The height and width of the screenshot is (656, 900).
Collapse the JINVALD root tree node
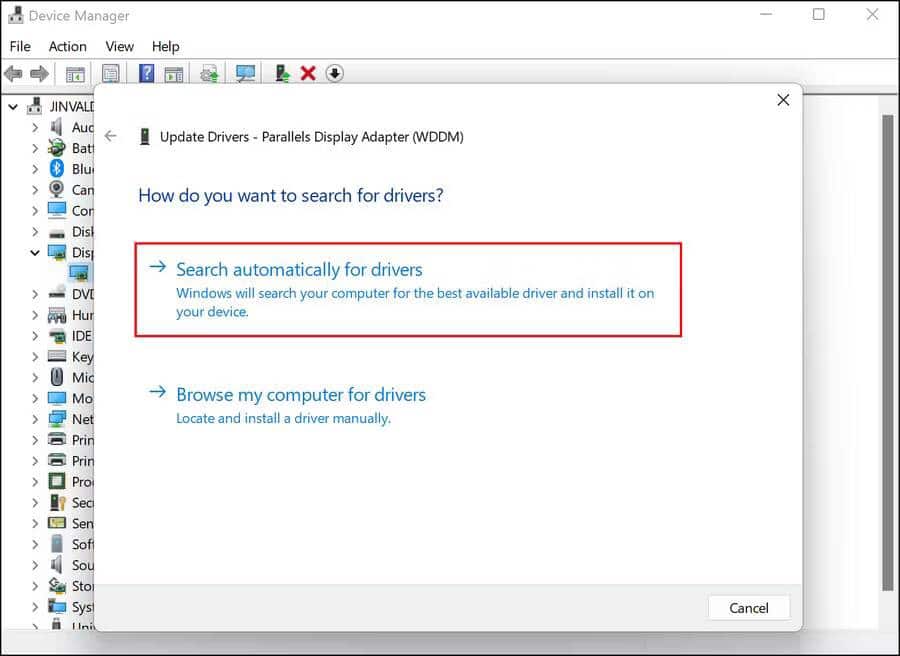pos(13,106)
